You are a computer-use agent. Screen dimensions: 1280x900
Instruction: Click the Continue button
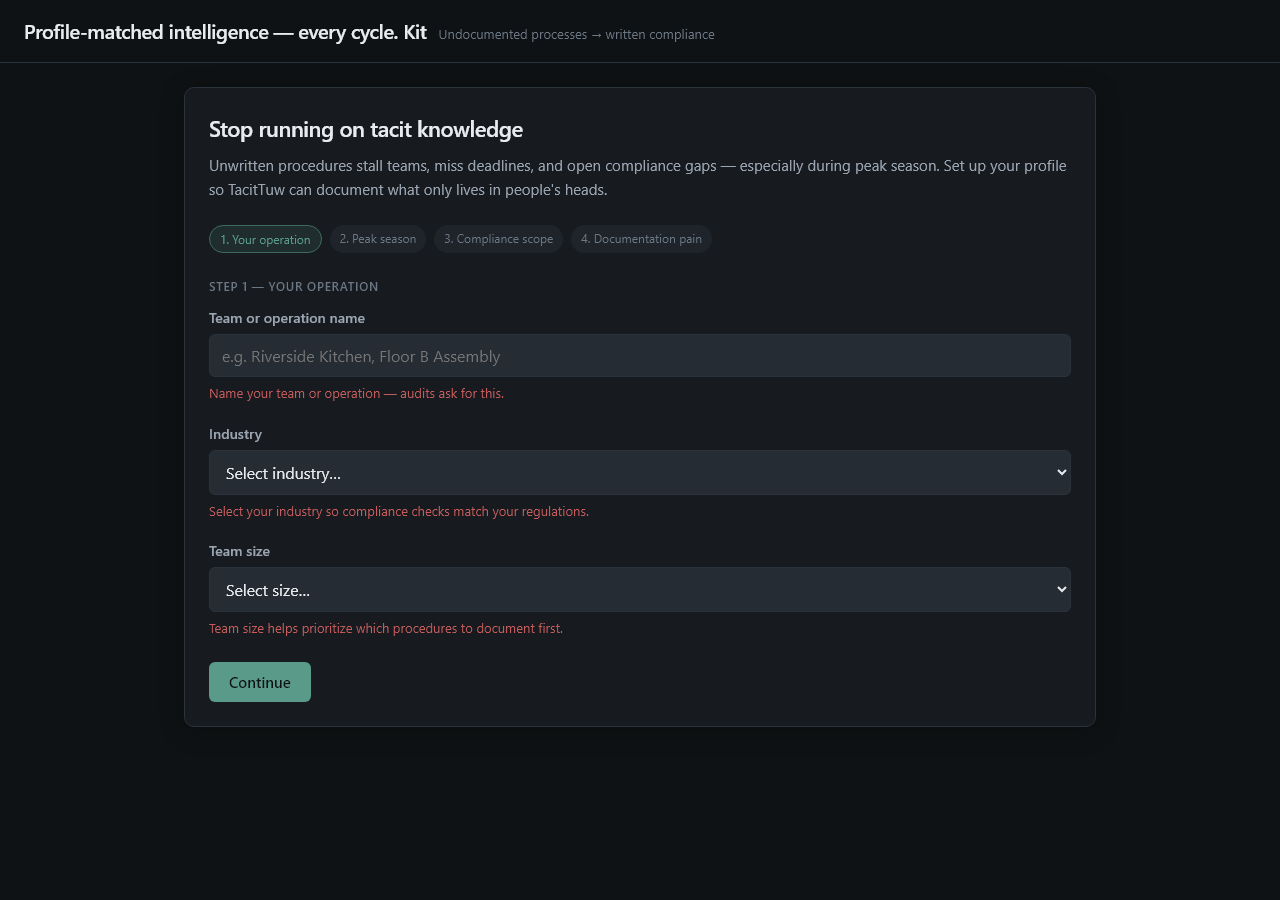coord(260,682)
